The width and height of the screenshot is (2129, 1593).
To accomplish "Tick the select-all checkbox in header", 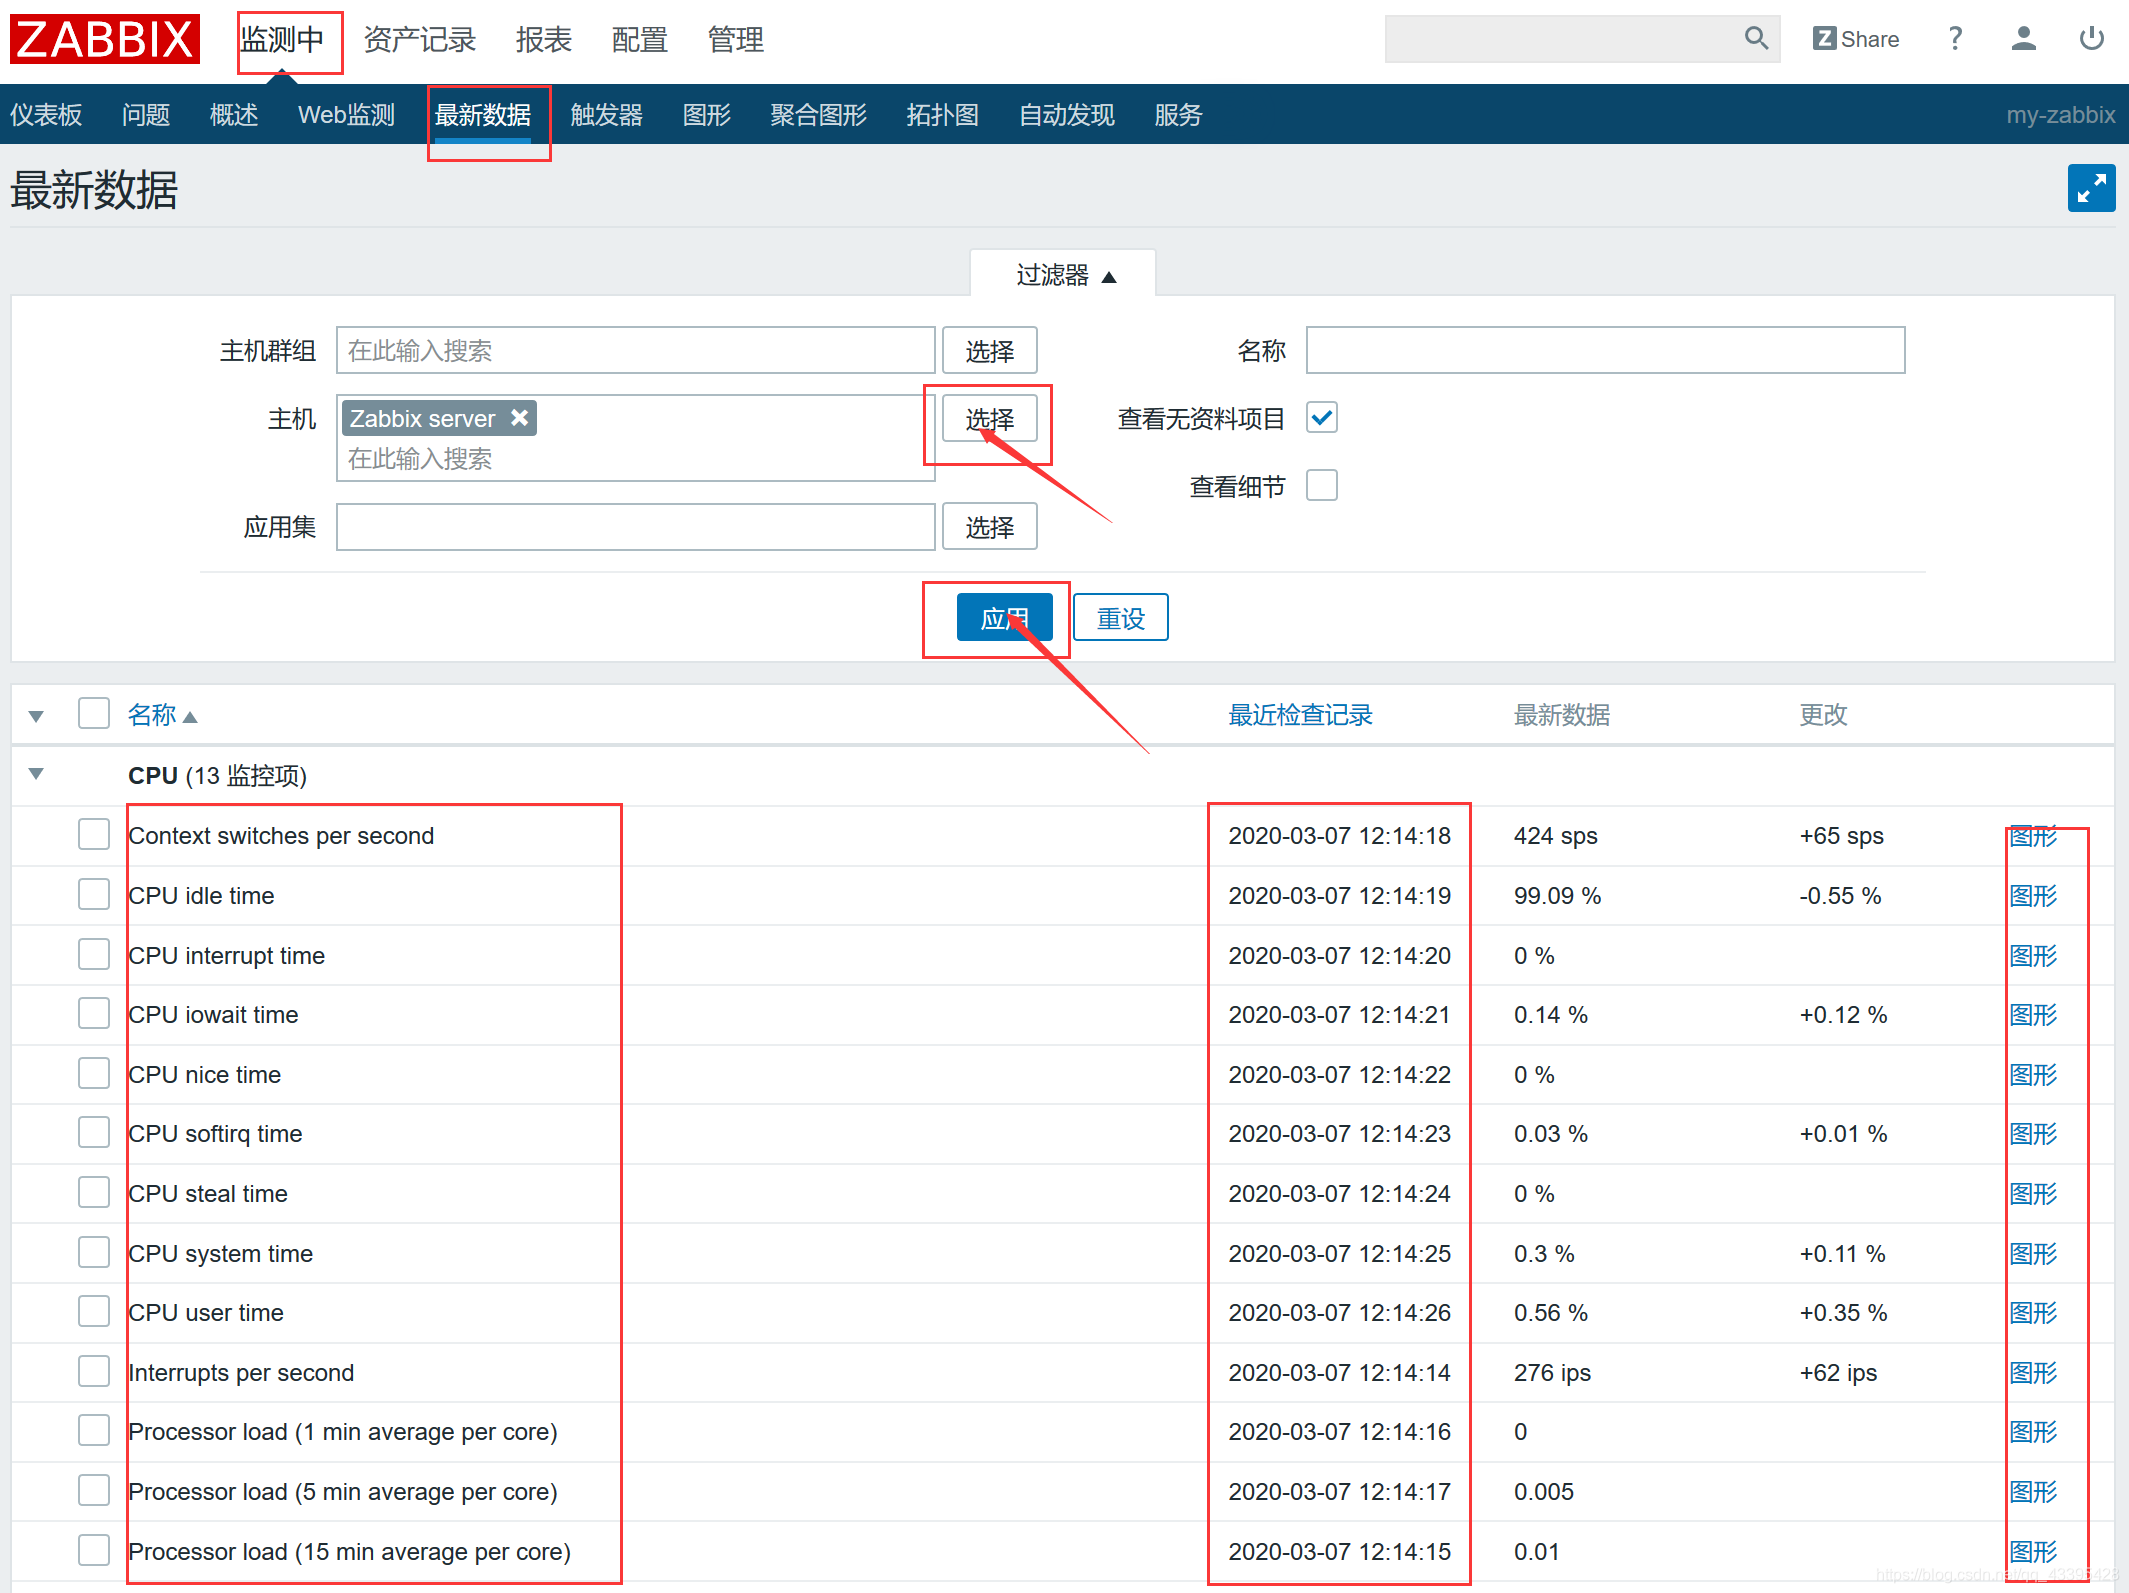I will [94, 714].
